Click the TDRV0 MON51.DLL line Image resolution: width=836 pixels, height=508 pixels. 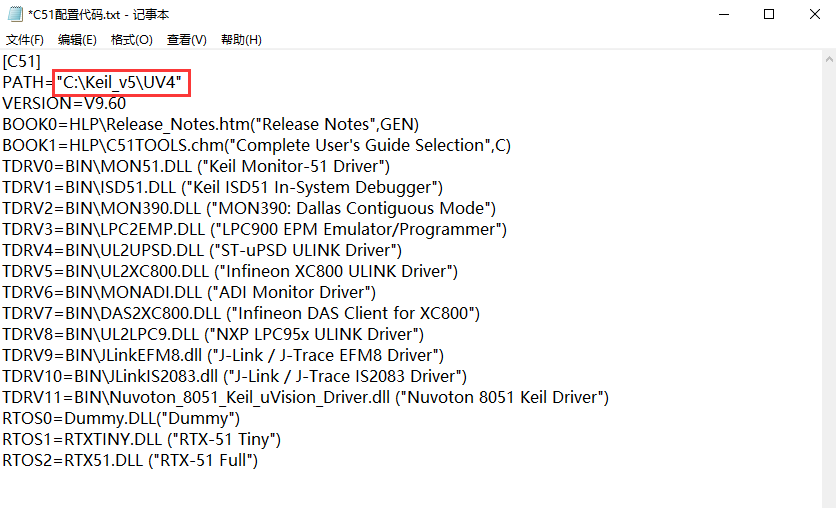coord(196,166)
